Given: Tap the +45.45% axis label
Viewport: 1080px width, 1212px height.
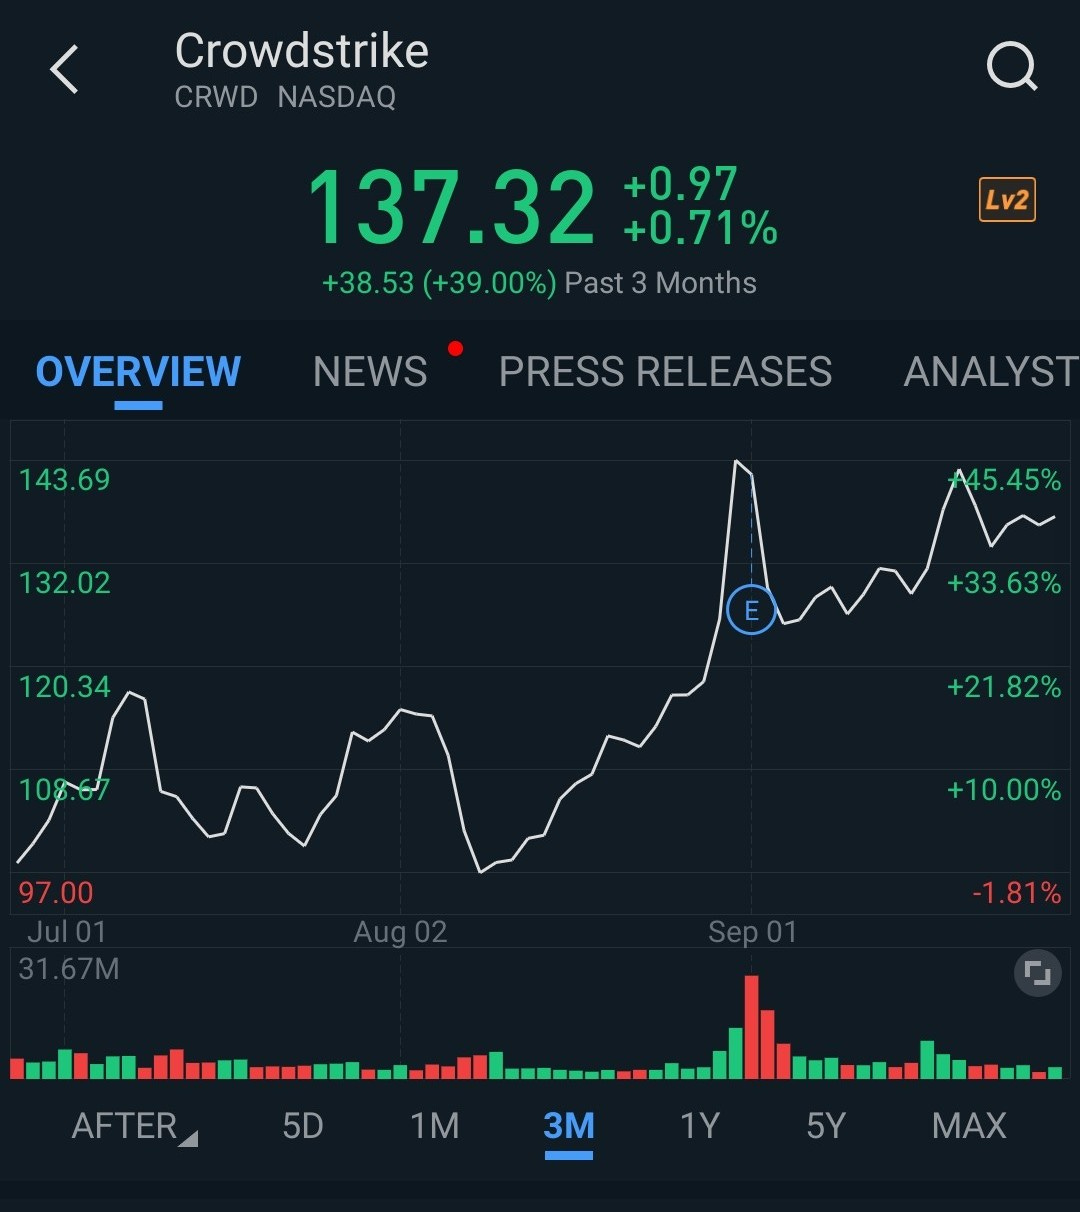Looking at the screenshot, I should coord(1004,480).
